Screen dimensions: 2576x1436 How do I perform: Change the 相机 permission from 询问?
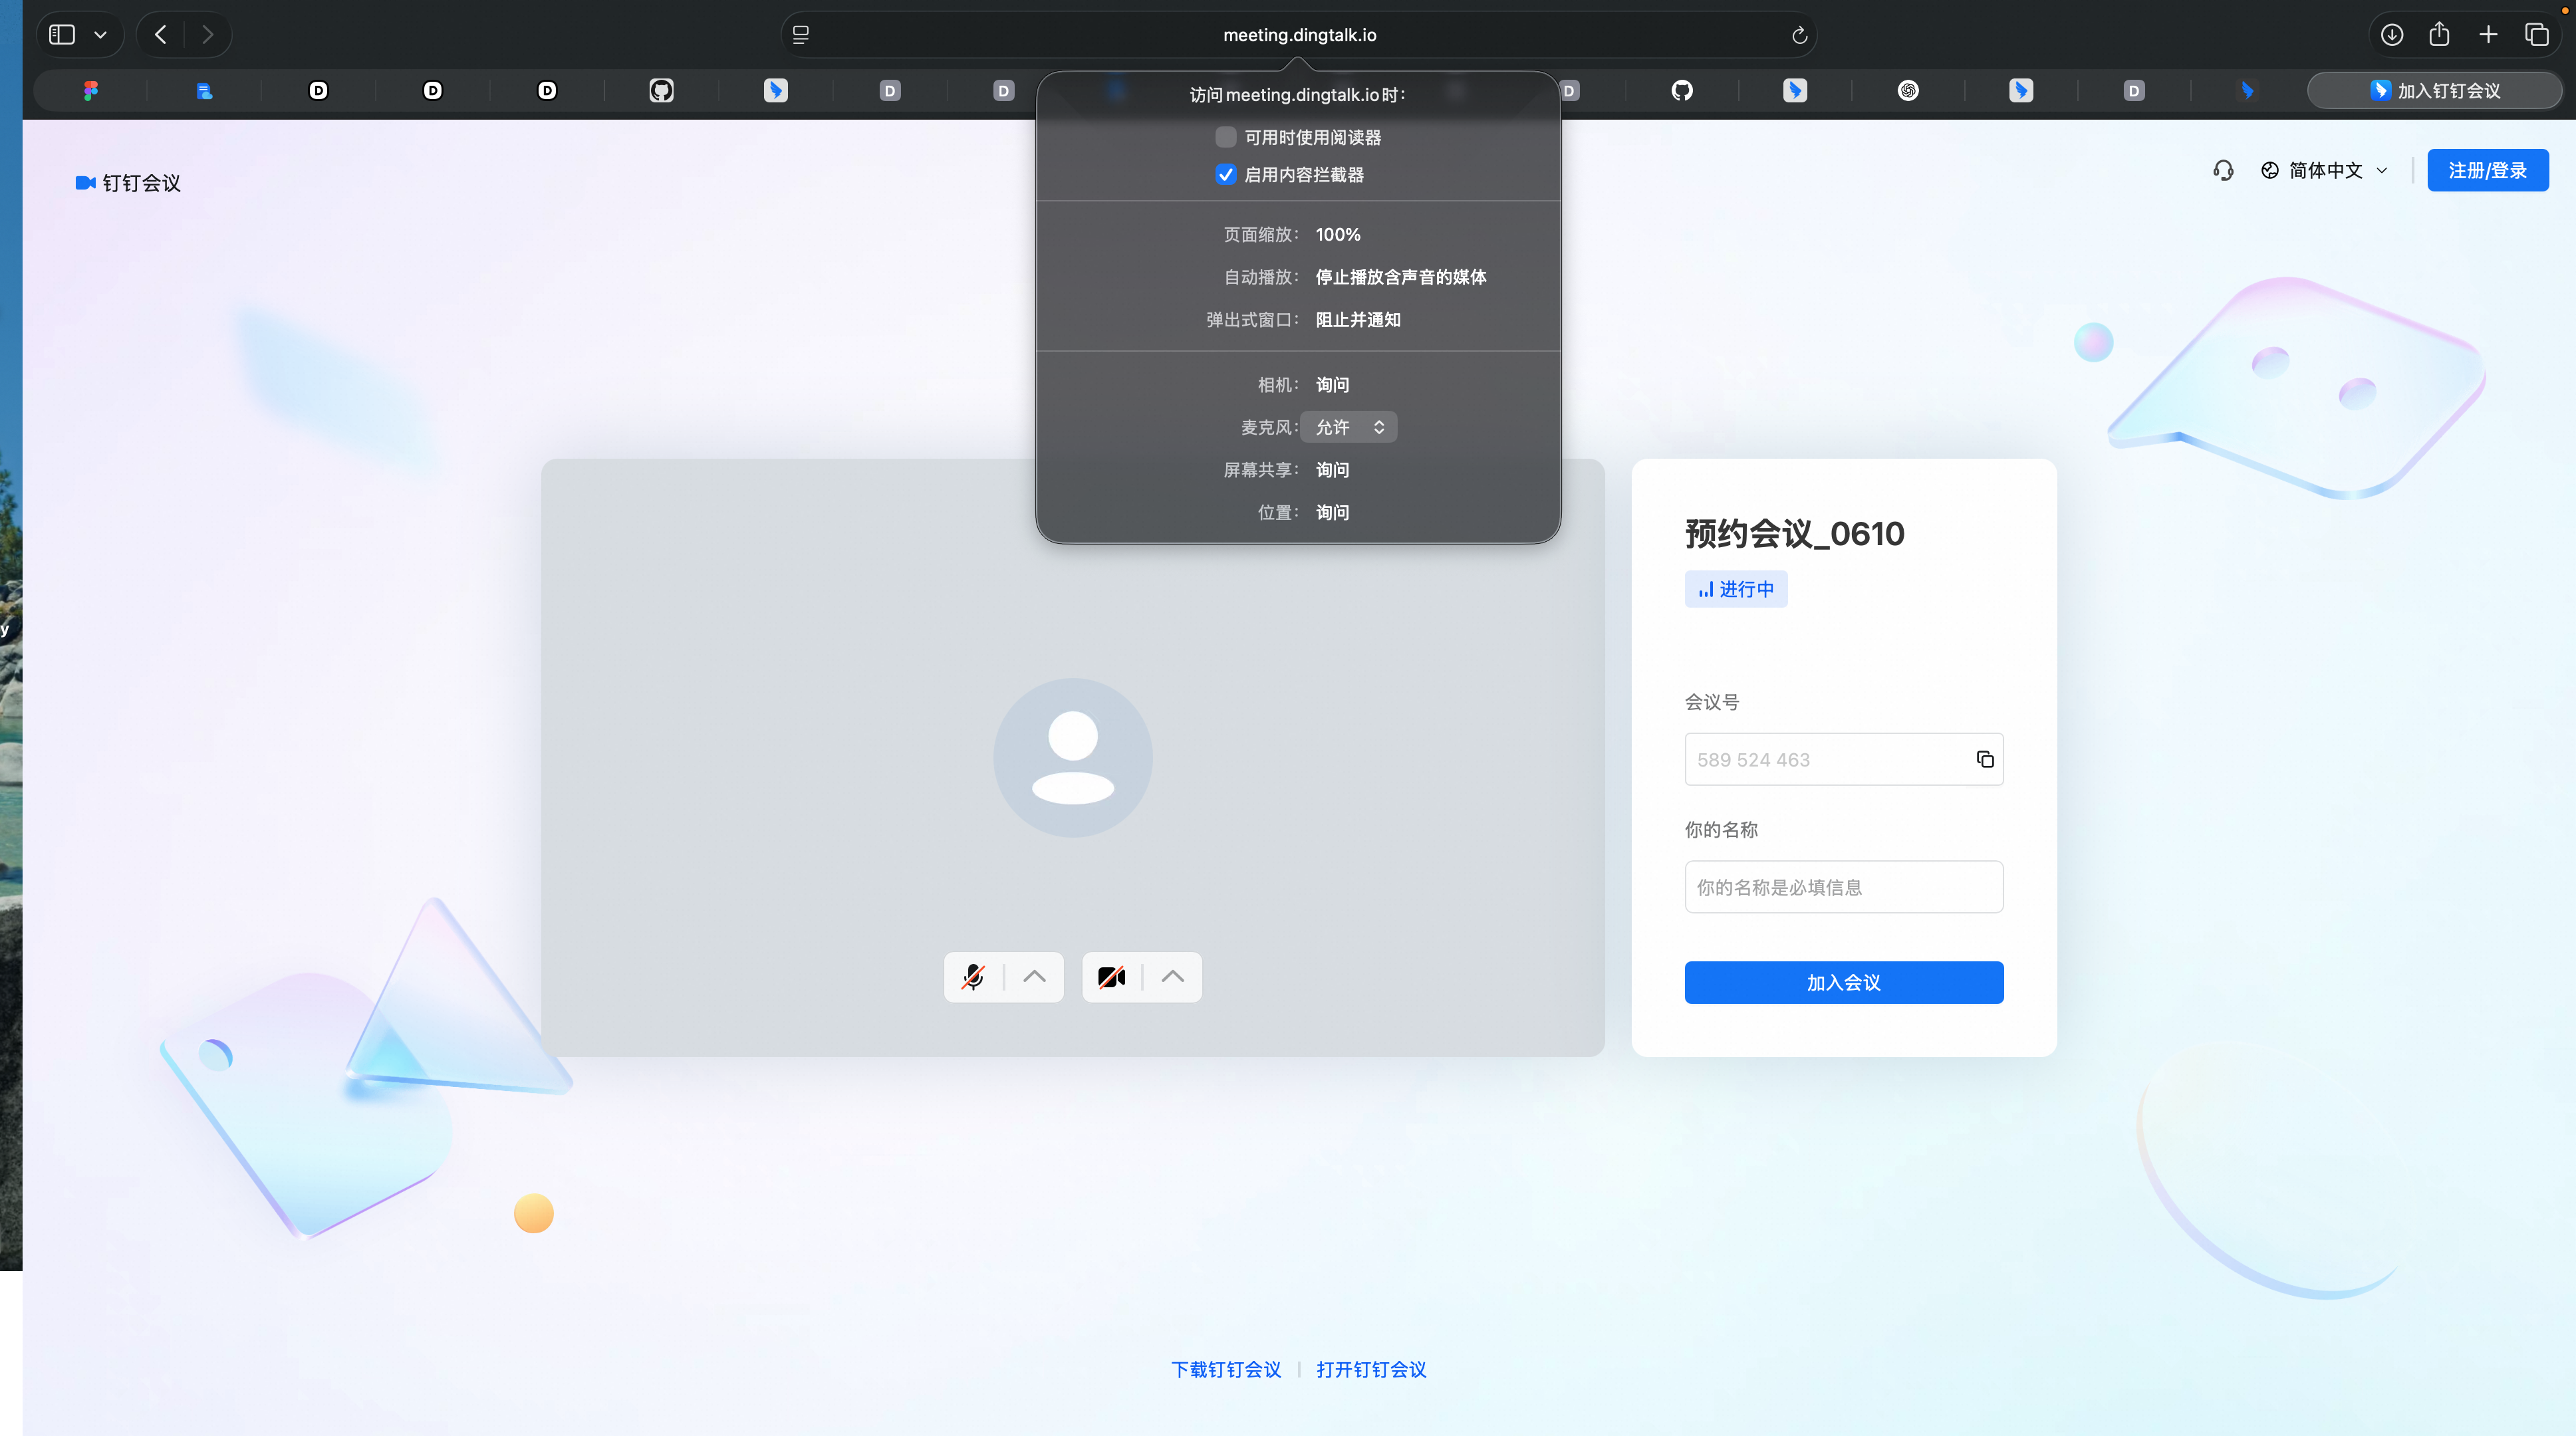click(x=1332, y=385)
